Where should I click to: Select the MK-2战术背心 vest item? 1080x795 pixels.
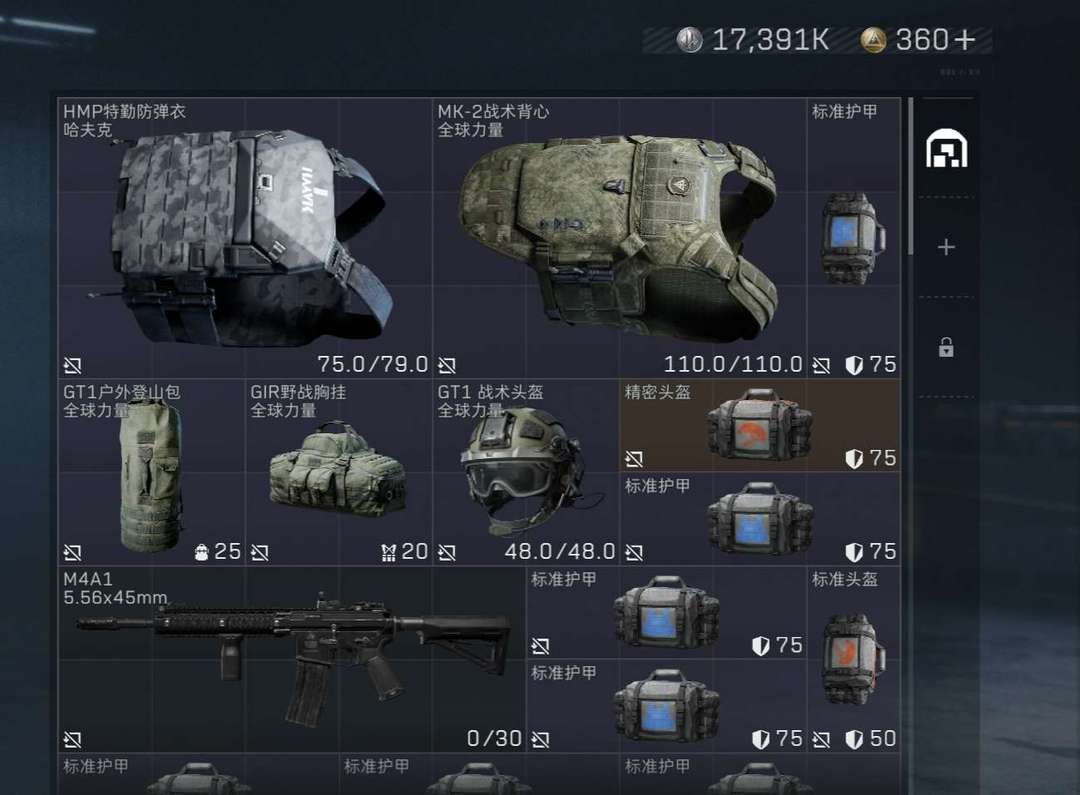(619, 238)
